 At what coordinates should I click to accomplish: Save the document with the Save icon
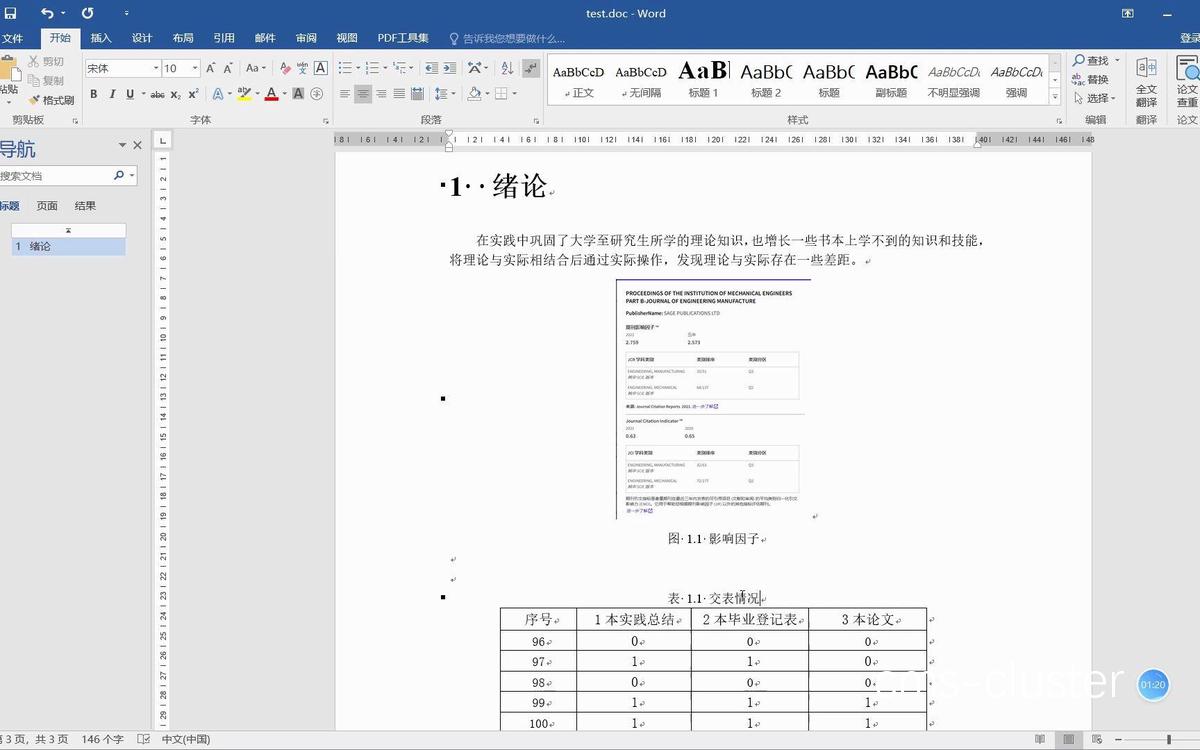tap(10, 13)
